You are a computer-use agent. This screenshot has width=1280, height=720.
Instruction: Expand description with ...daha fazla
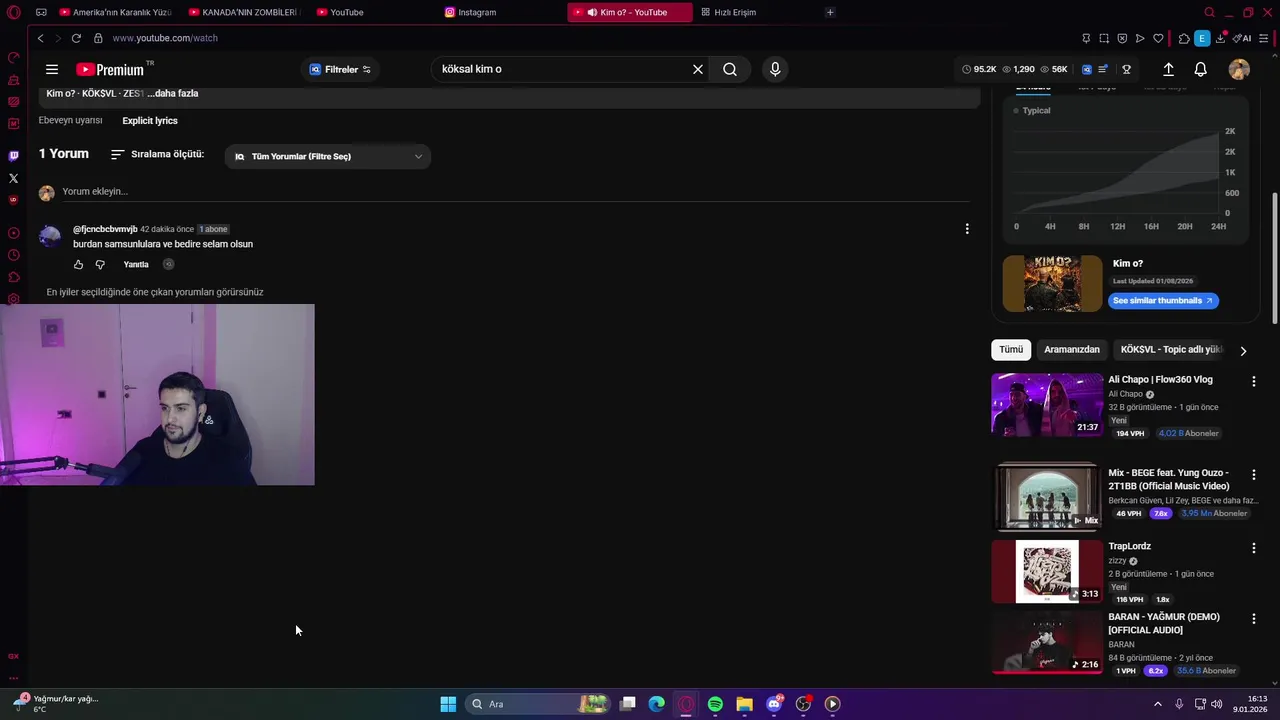pyautogui.click(x=172, y=93)
